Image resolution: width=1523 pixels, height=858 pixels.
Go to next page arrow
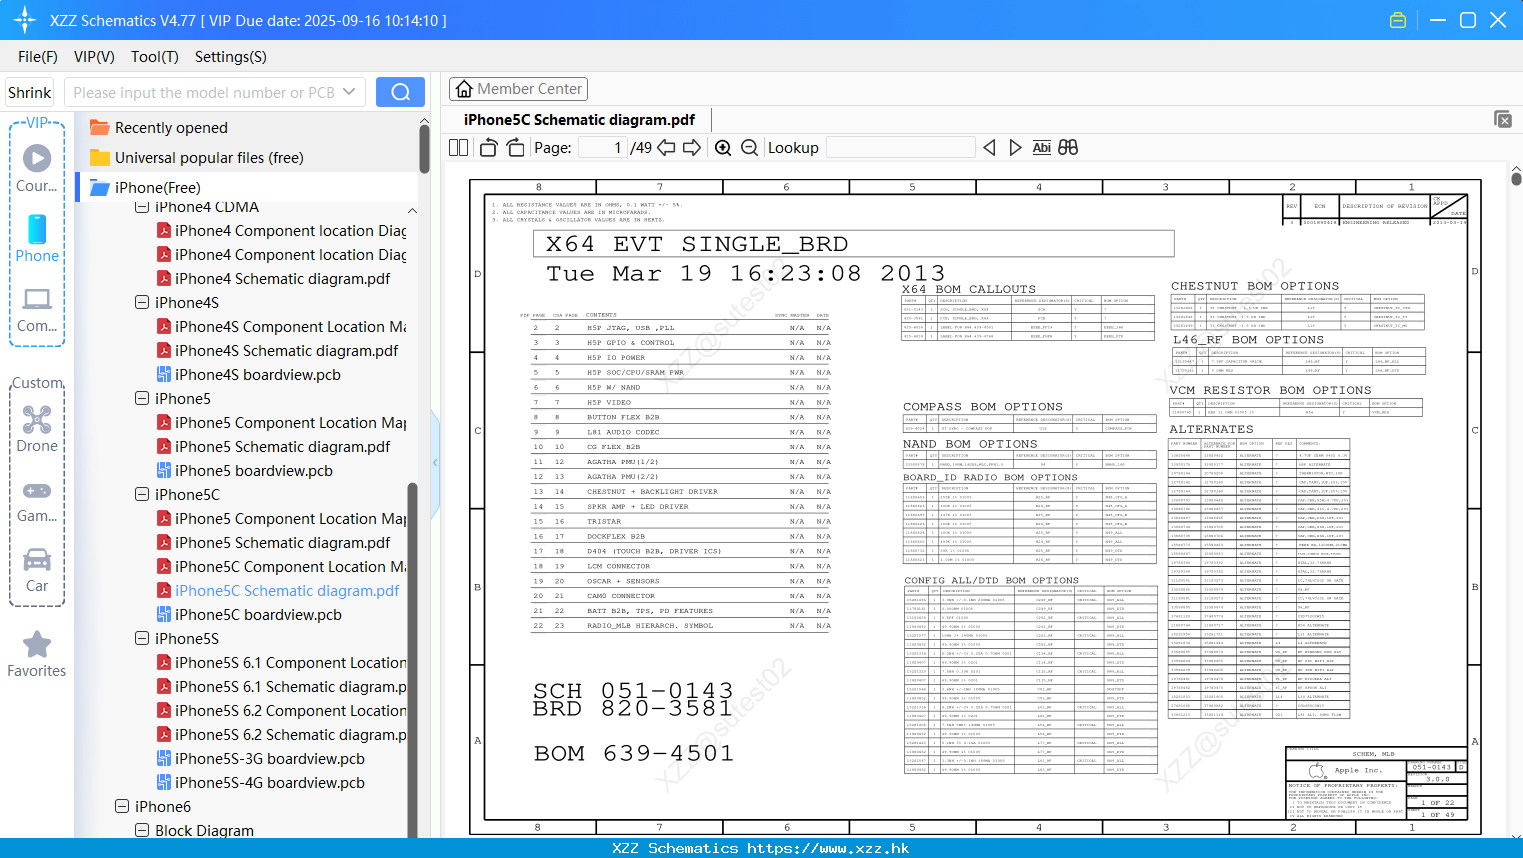tap(692, 148)
